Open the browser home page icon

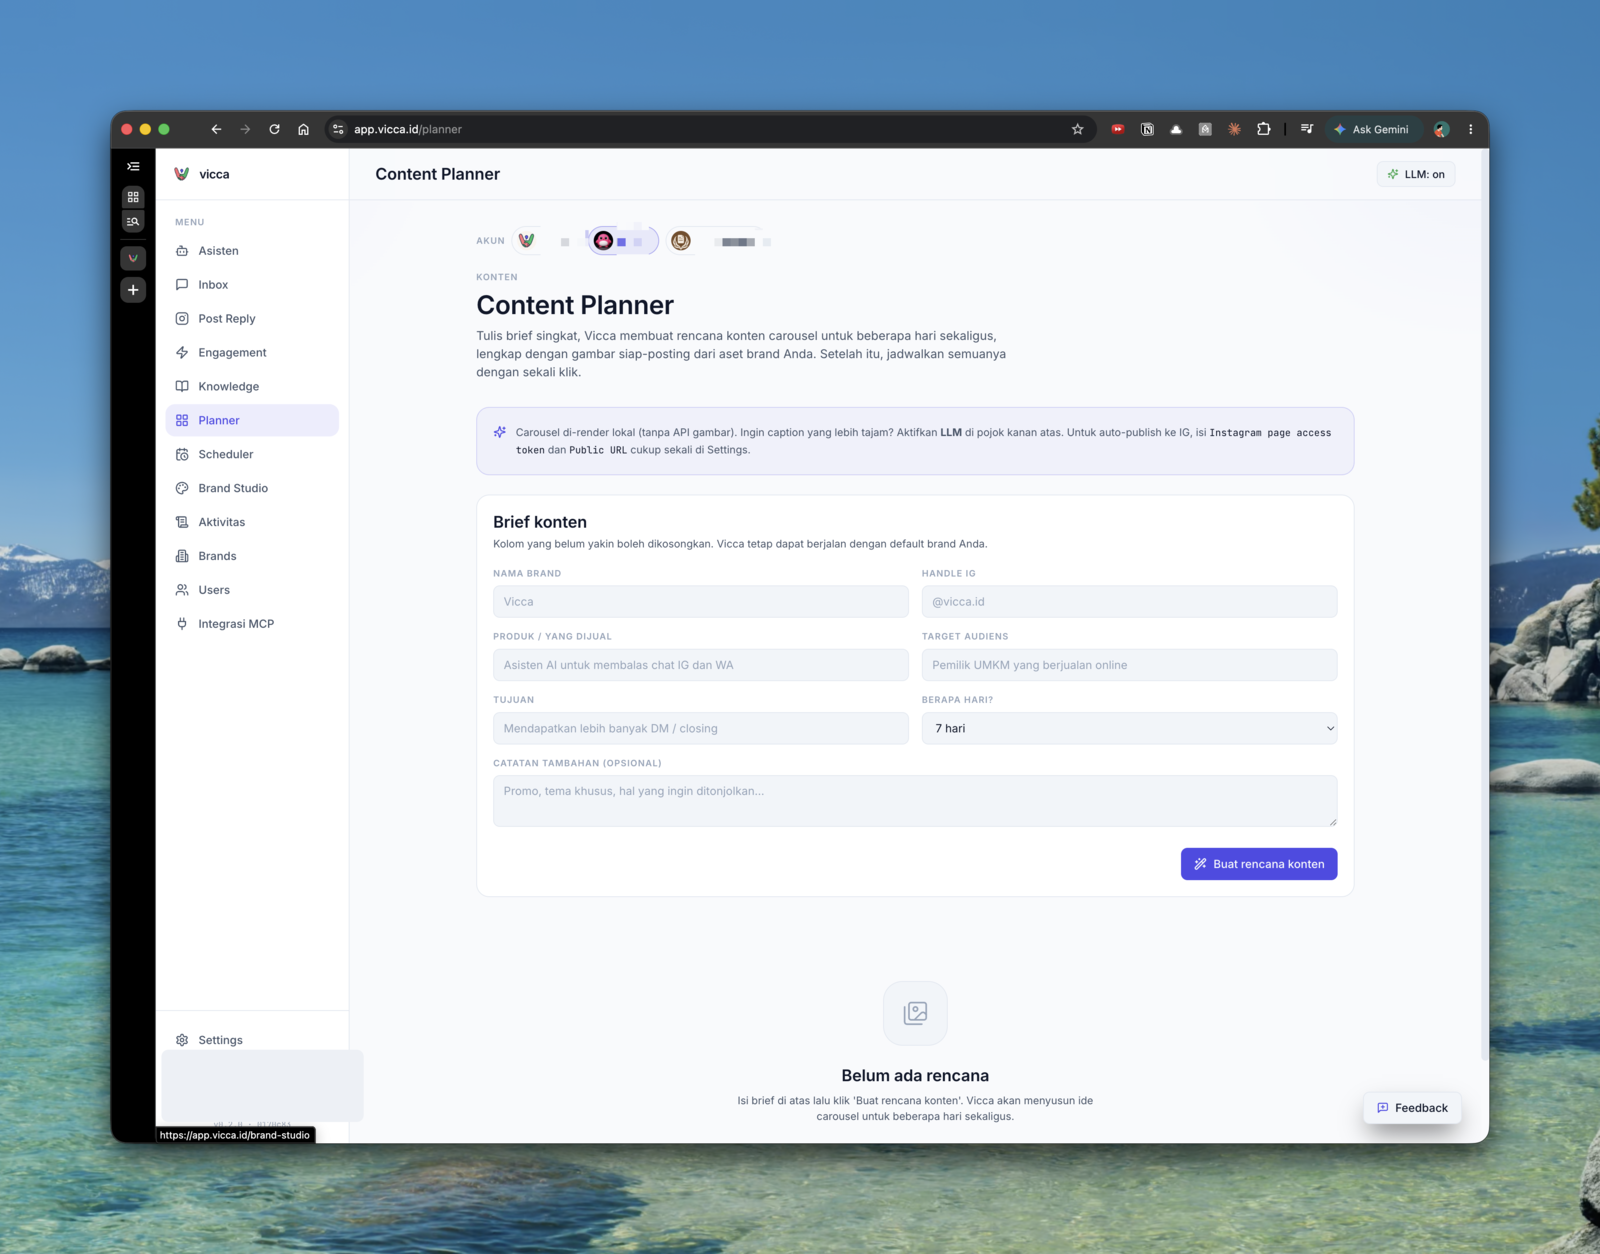click(x=303, y=129)
